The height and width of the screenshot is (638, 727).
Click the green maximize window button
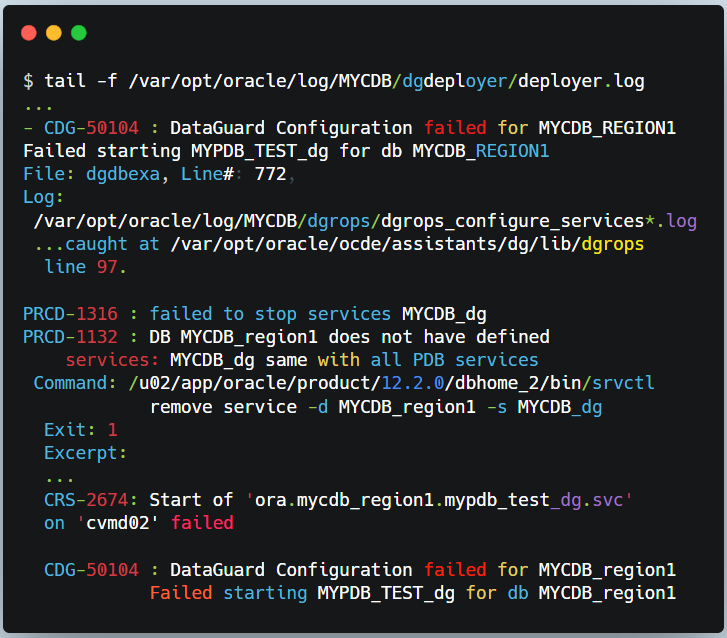pyautogui.click(x=78, y=33)
